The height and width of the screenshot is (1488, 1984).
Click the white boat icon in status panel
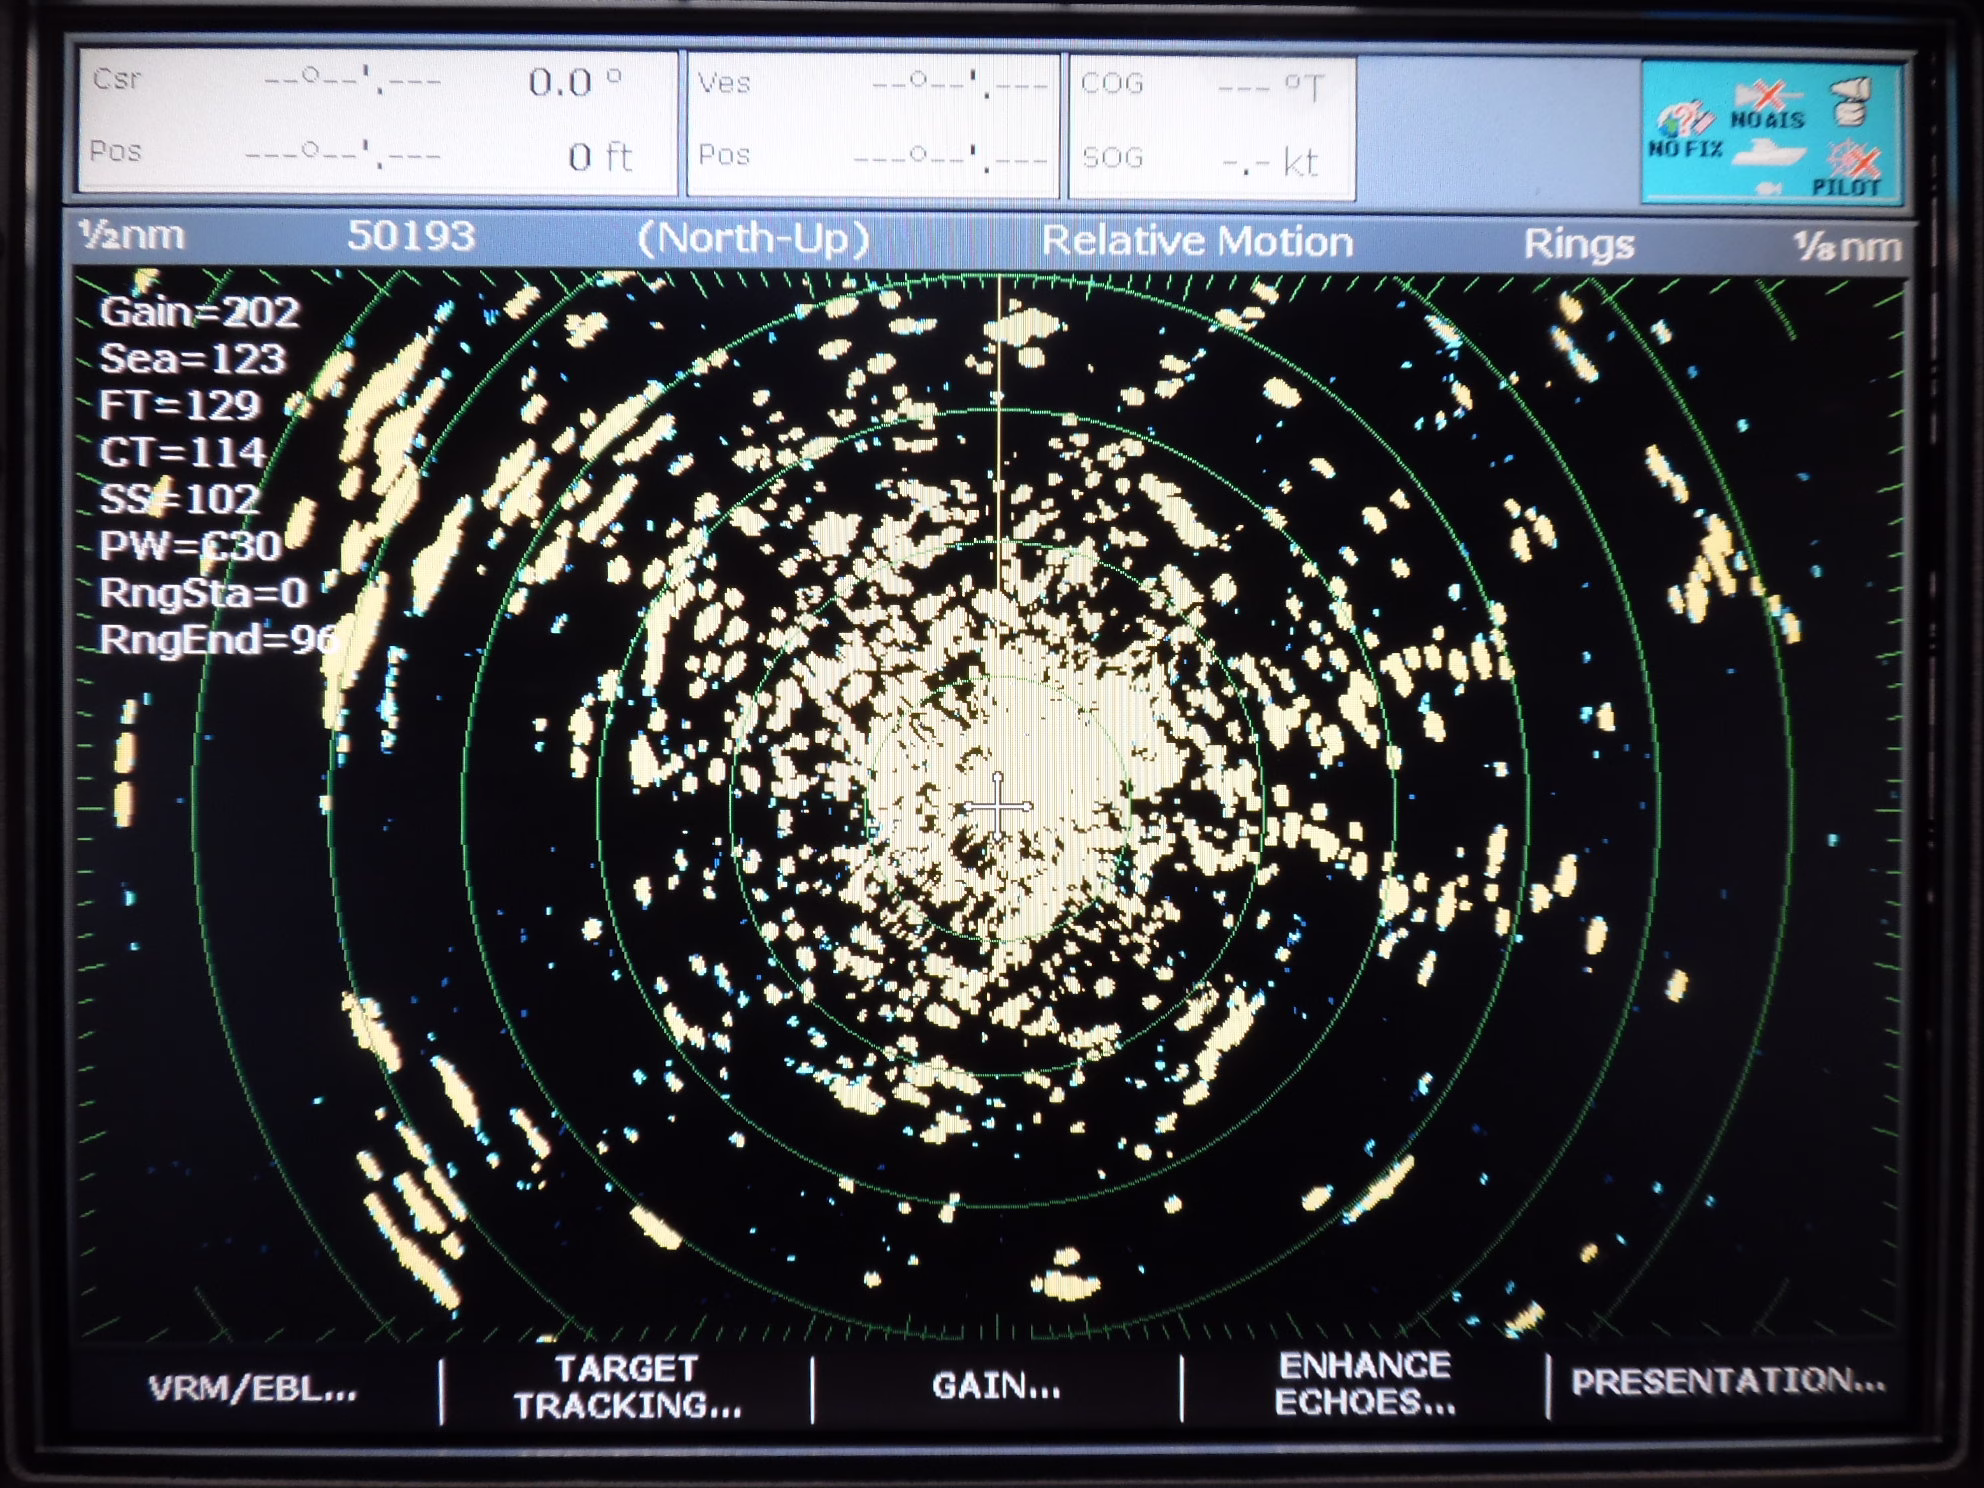tap(1768, 154)
